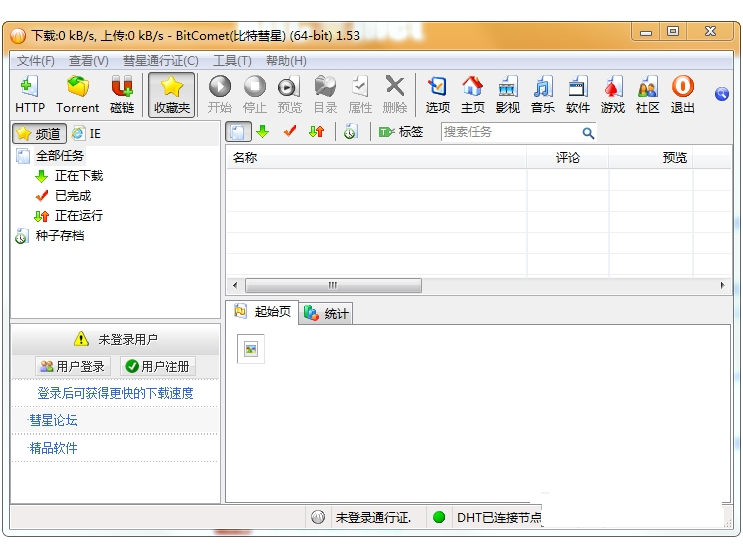Open the 音乐 music icon
The width and height of the screenshot is (743, 555).
[543, 94]
